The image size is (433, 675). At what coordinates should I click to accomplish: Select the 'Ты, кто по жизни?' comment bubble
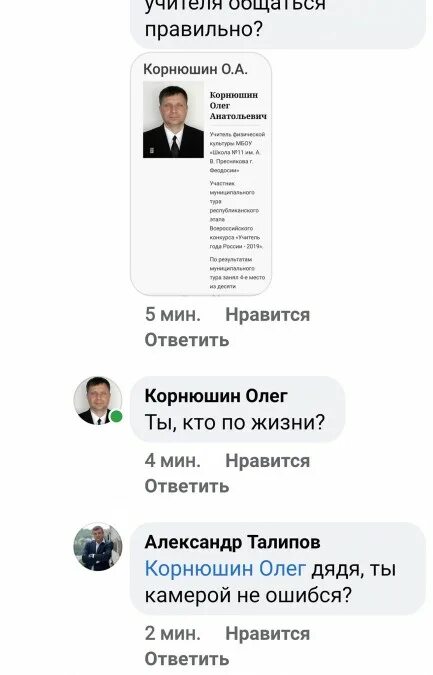[238, 409]
